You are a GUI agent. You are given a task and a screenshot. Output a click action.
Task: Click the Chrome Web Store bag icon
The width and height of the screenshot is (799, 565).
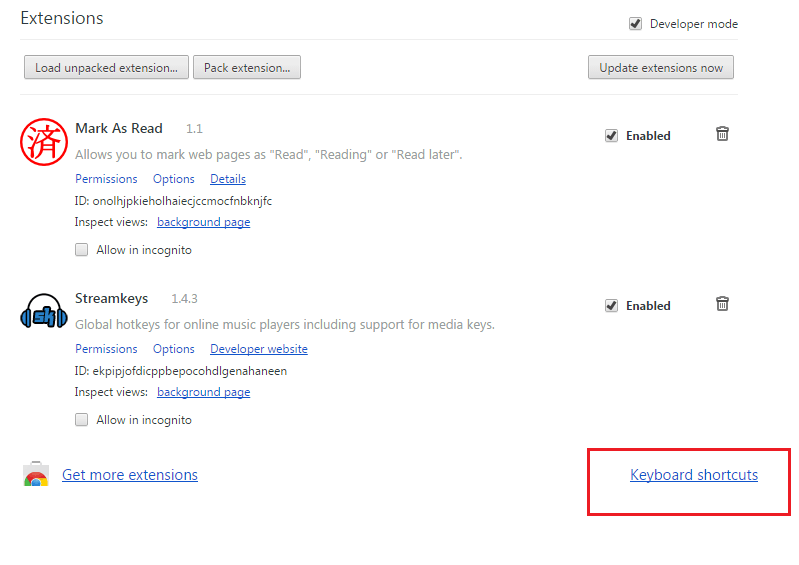click(36, 474)
